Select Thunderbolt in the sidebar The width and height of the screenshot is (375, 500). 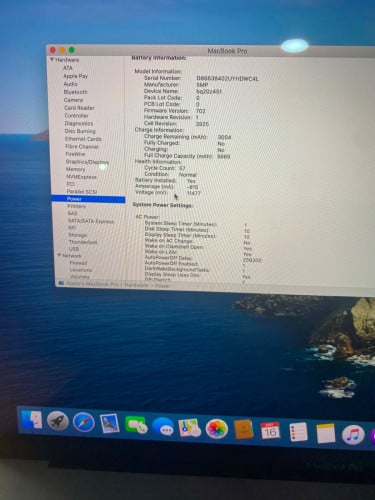[x=83, y=242]
